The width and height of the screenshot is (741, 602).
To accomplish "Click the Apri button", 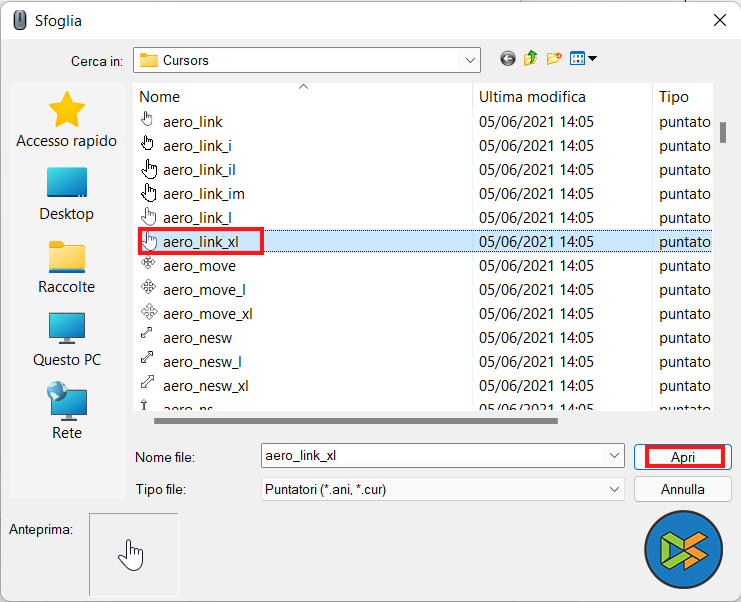I will coord(683,457).
